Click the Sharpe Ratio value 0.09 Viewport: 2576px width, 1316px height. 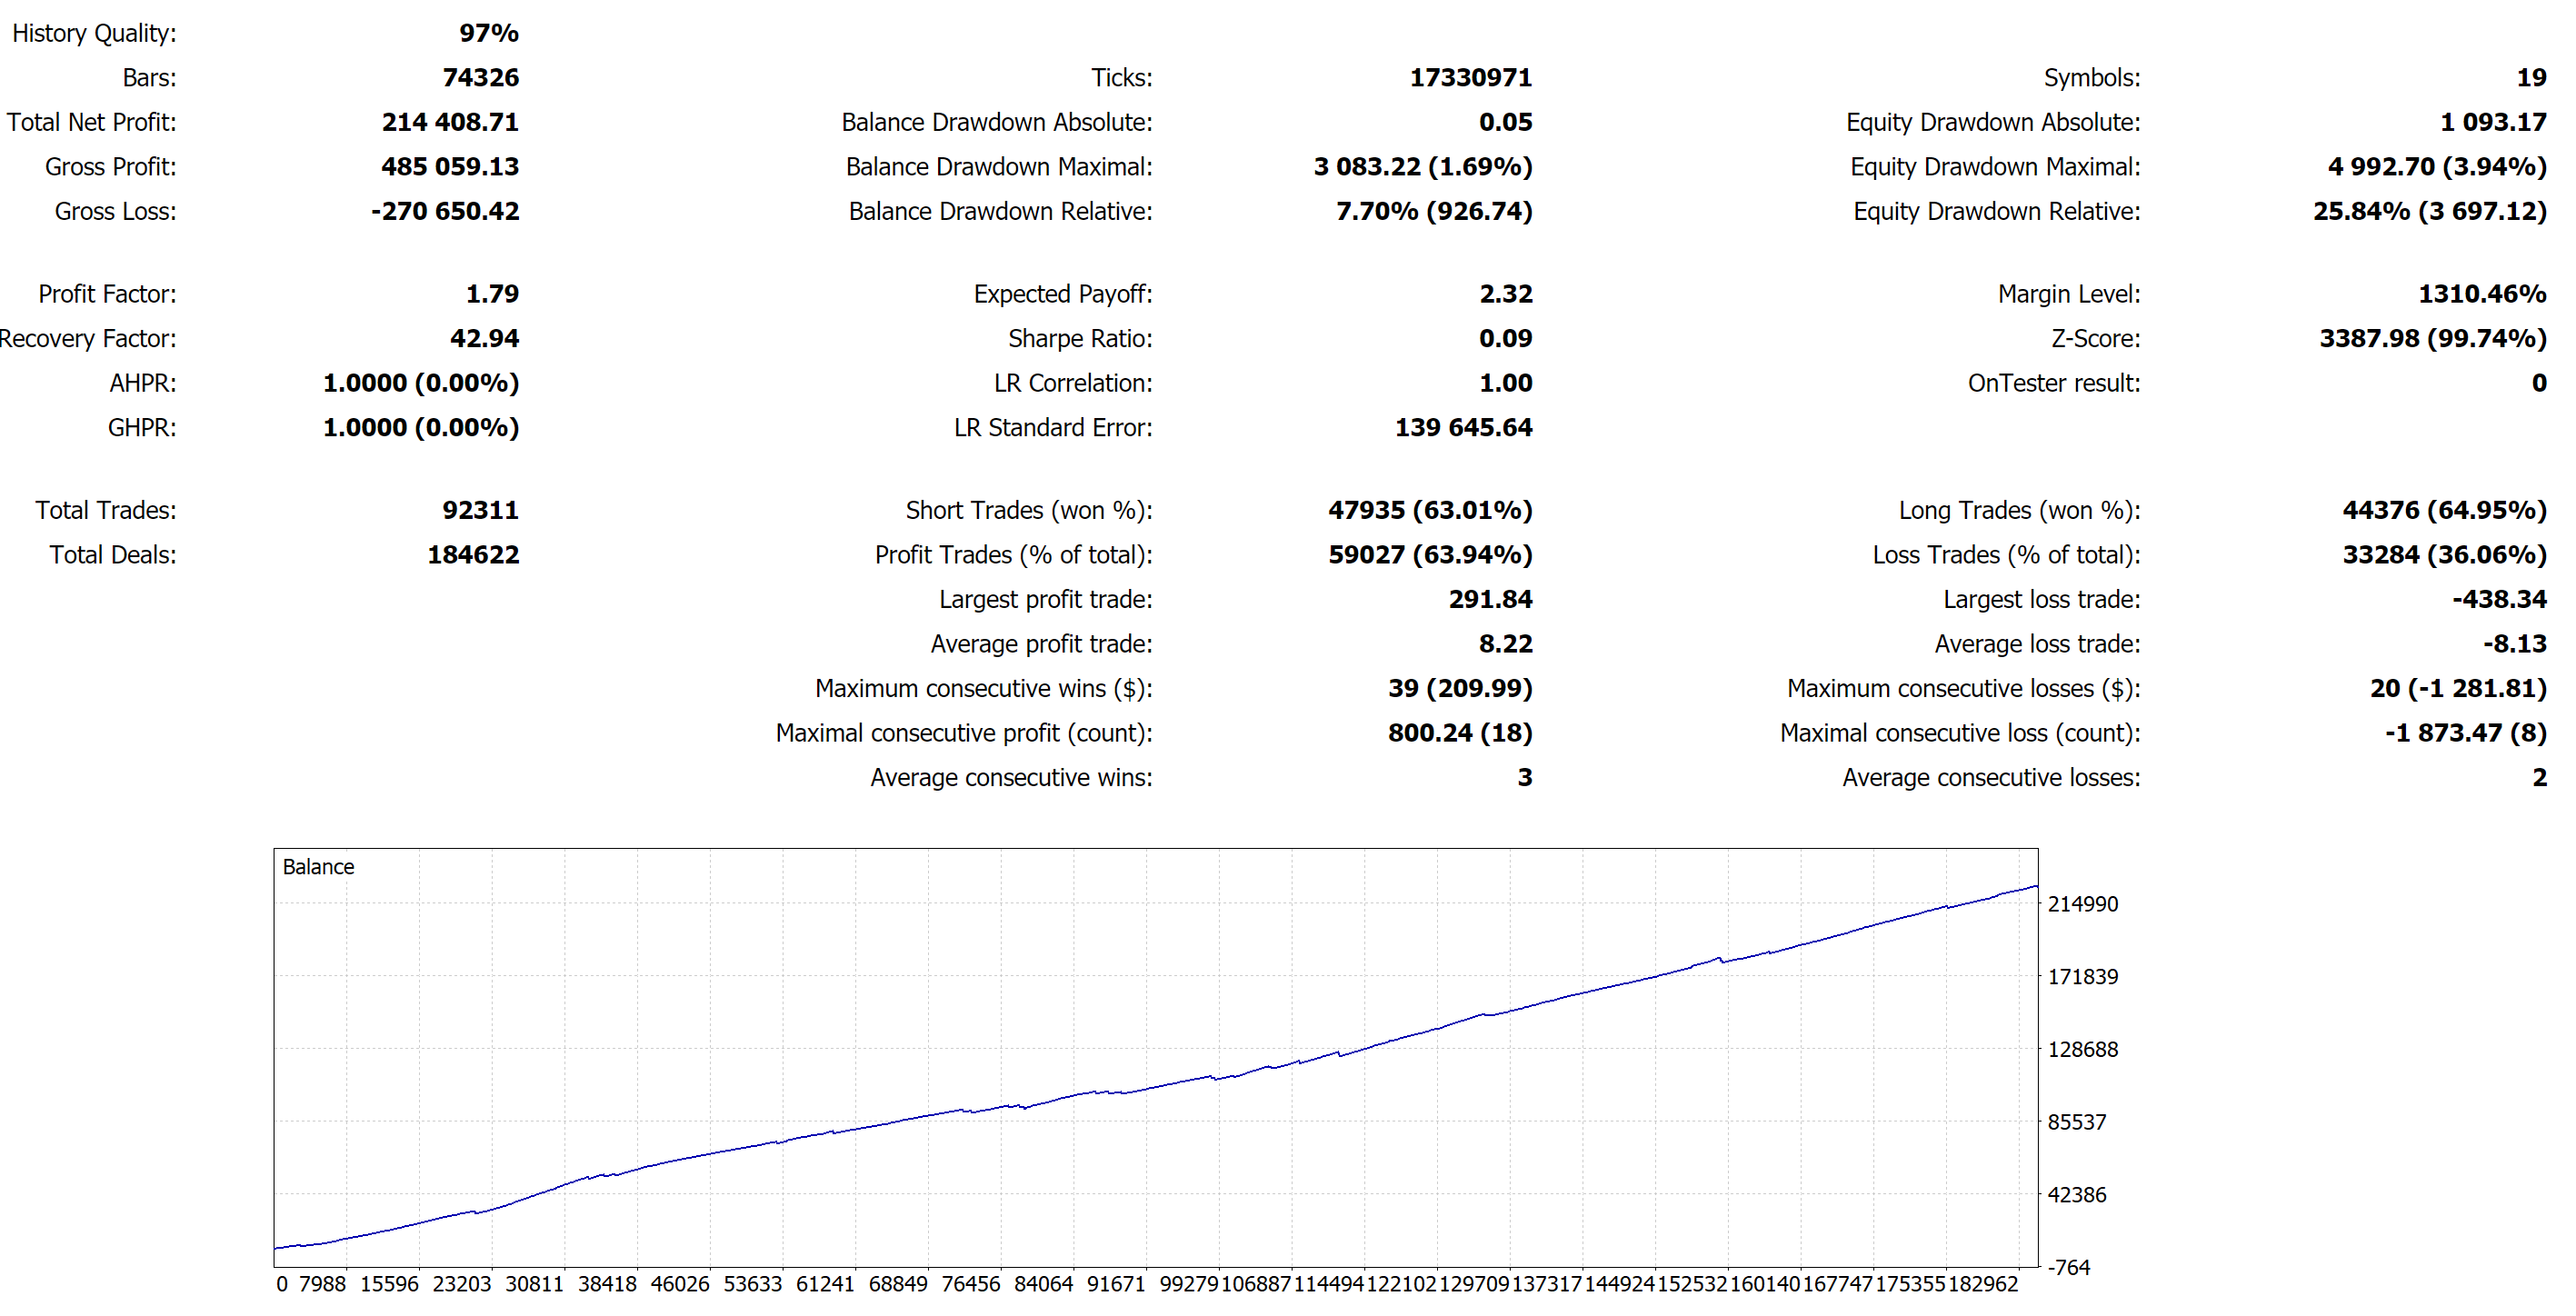tap(1505, 339)
